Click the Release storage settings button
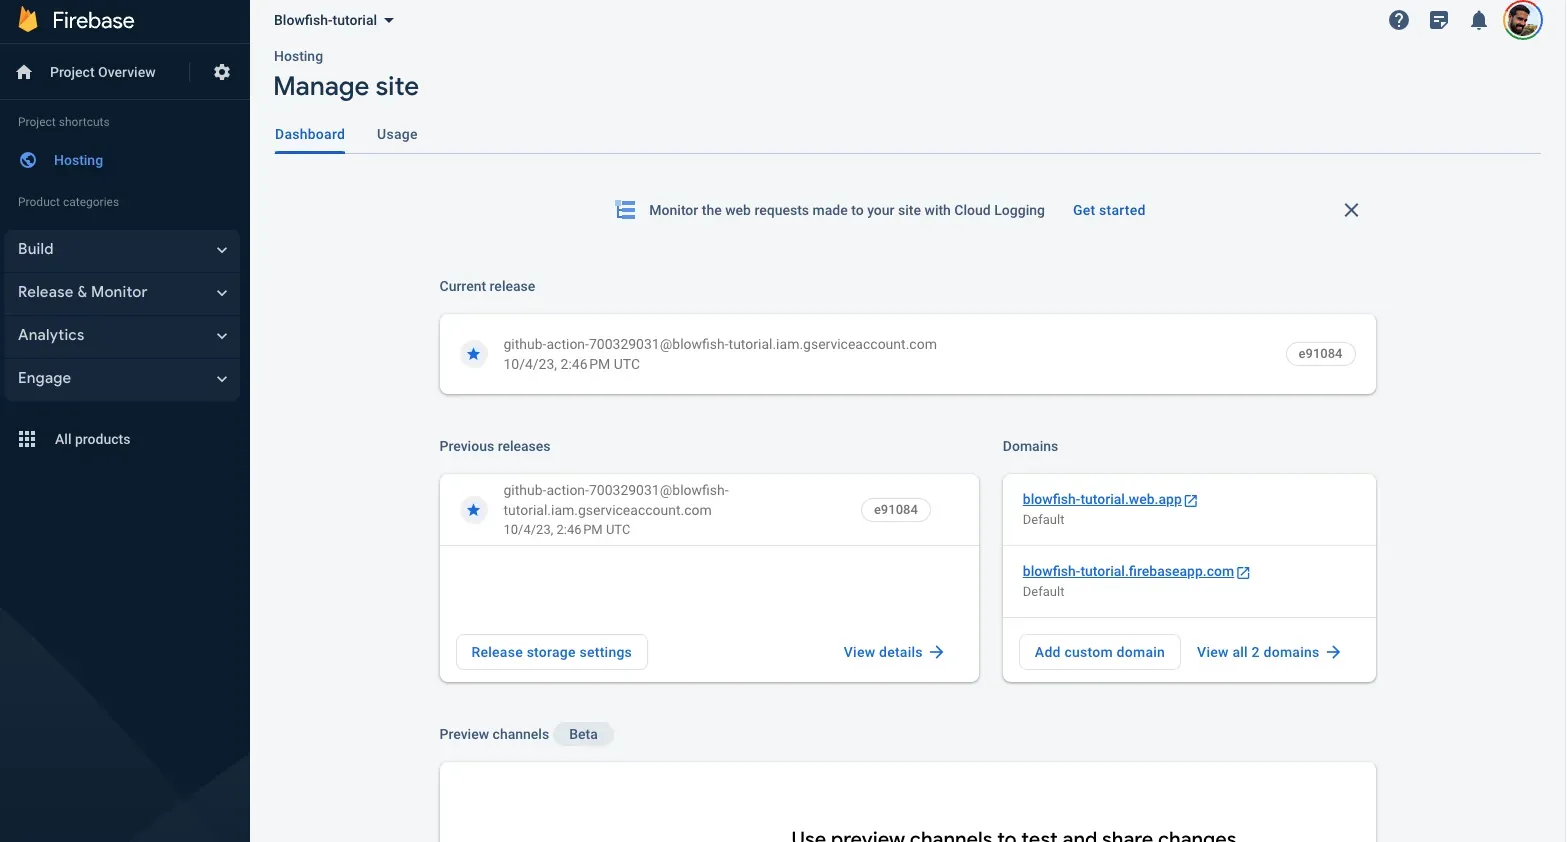The width and height of the screenshot is (1567, 842). pos(551,651)
